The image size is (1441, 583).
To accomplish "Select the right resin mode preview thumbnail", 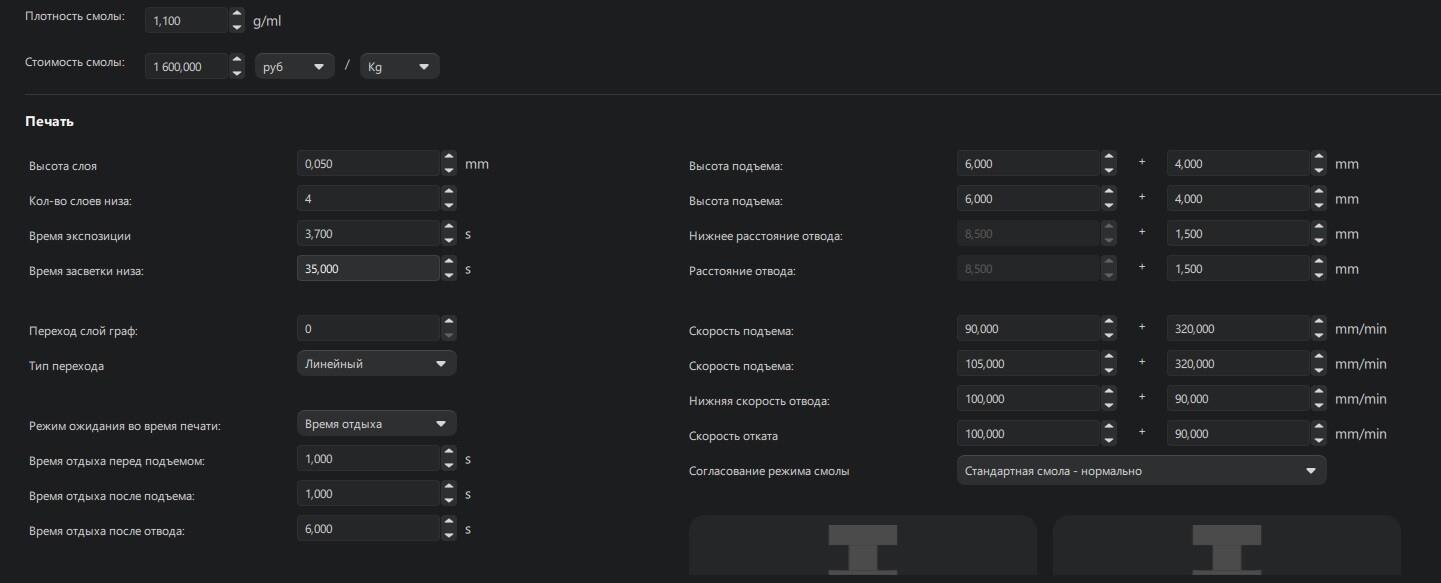I will [x=1226, y=547].
